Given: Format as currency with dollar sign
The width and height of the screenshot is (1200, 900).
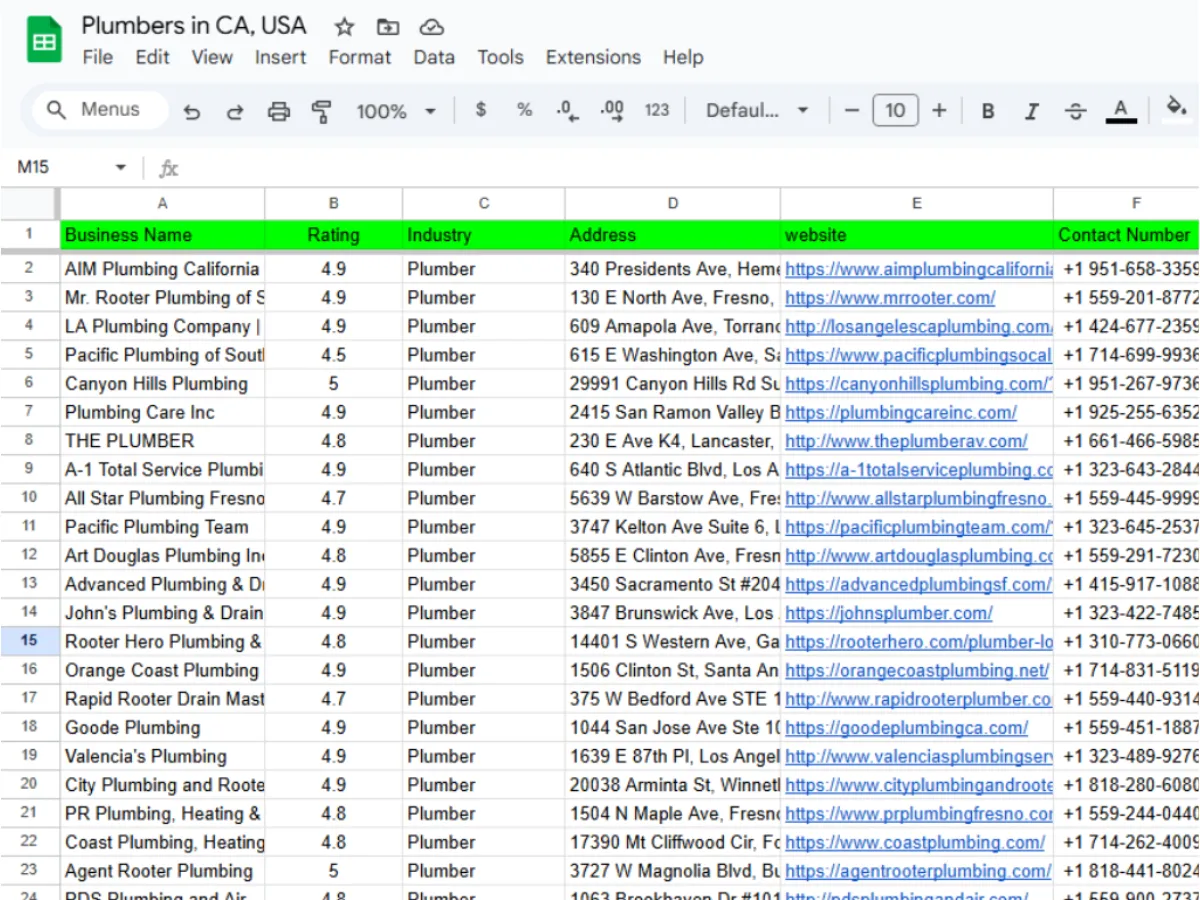Looking at the screenshot, I should coord(481,110).
